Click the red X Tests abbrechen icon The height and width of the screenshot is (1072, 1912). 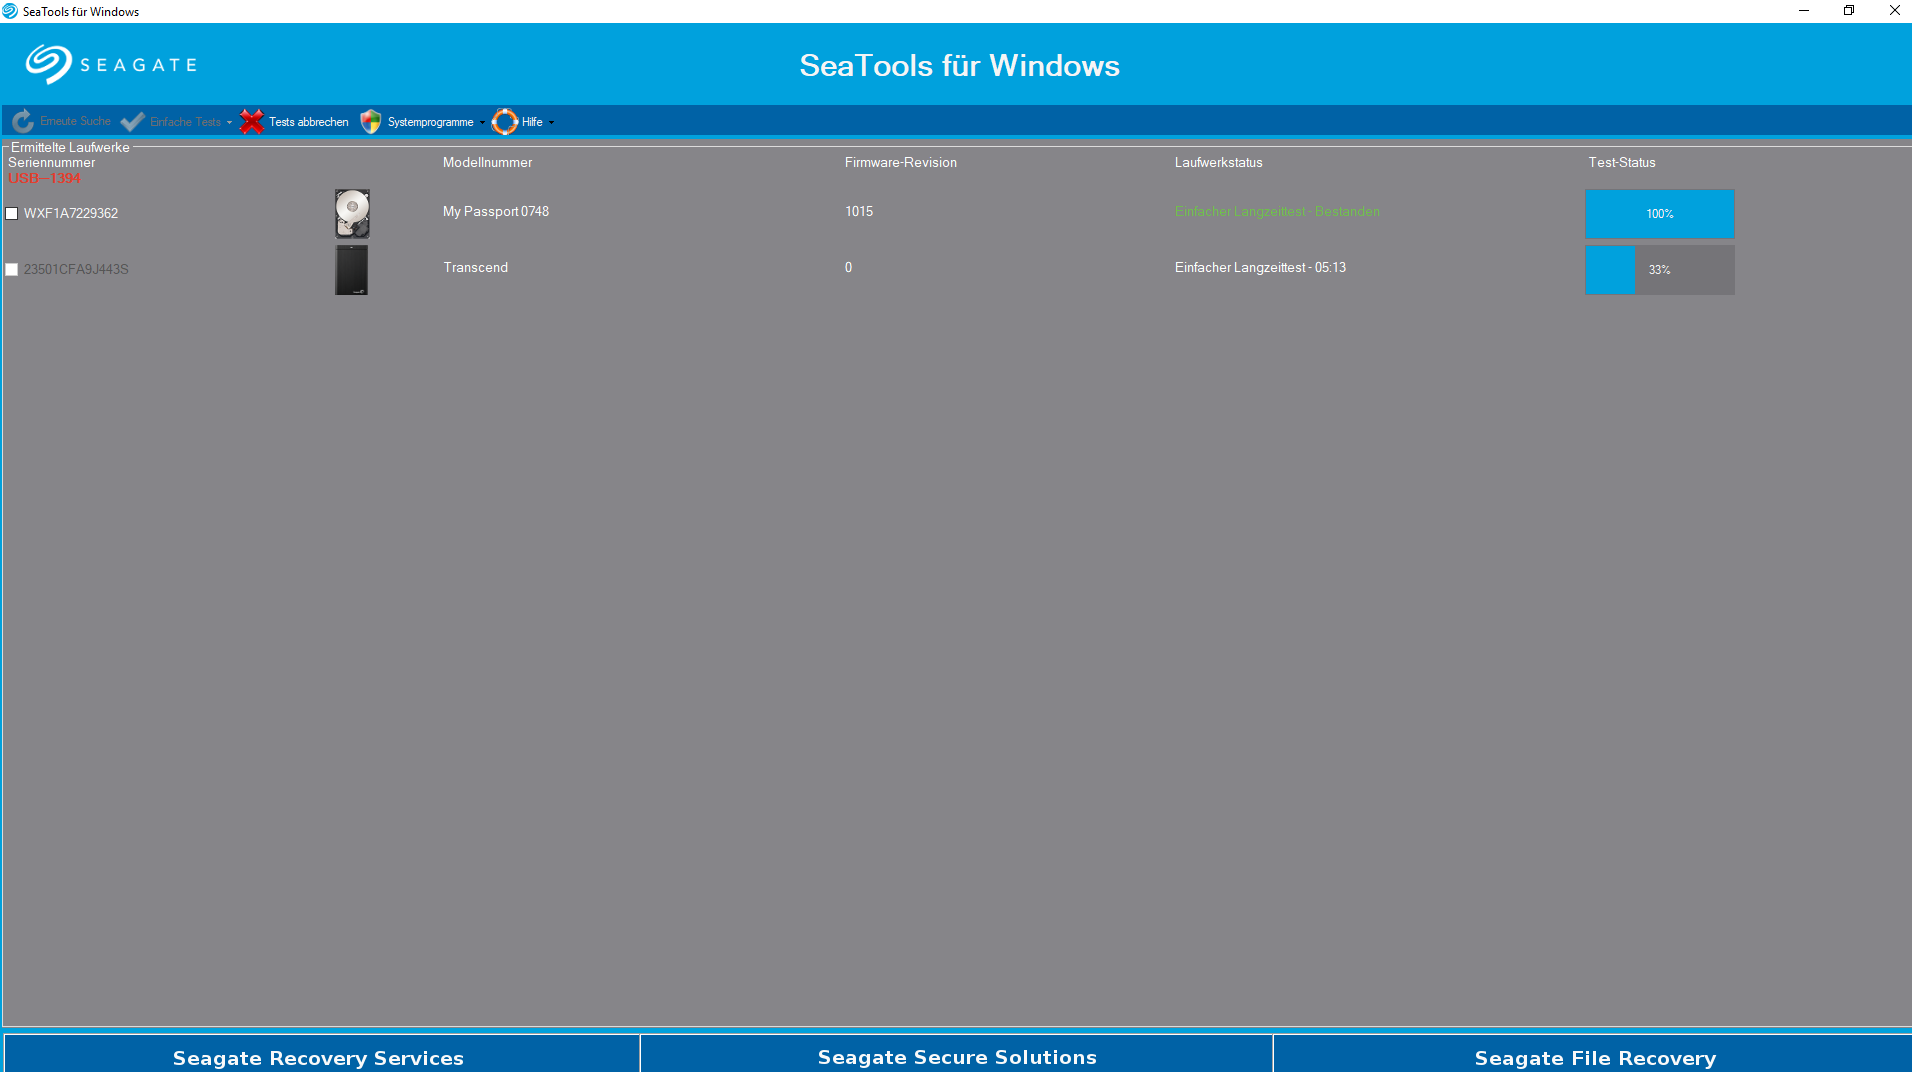252,122
